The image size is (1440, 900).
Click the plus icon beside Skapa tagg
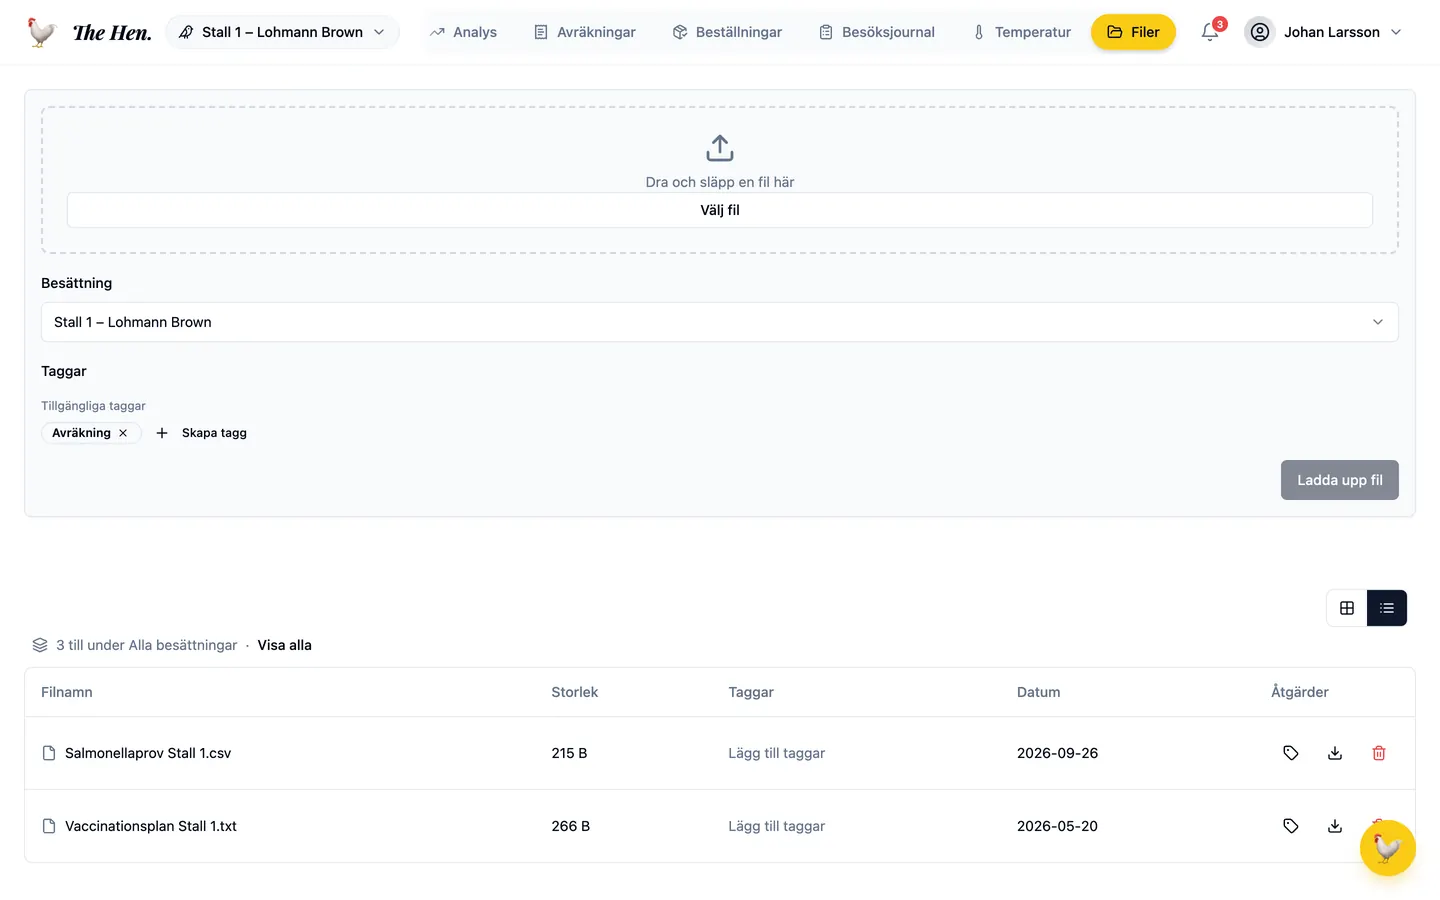162,433
